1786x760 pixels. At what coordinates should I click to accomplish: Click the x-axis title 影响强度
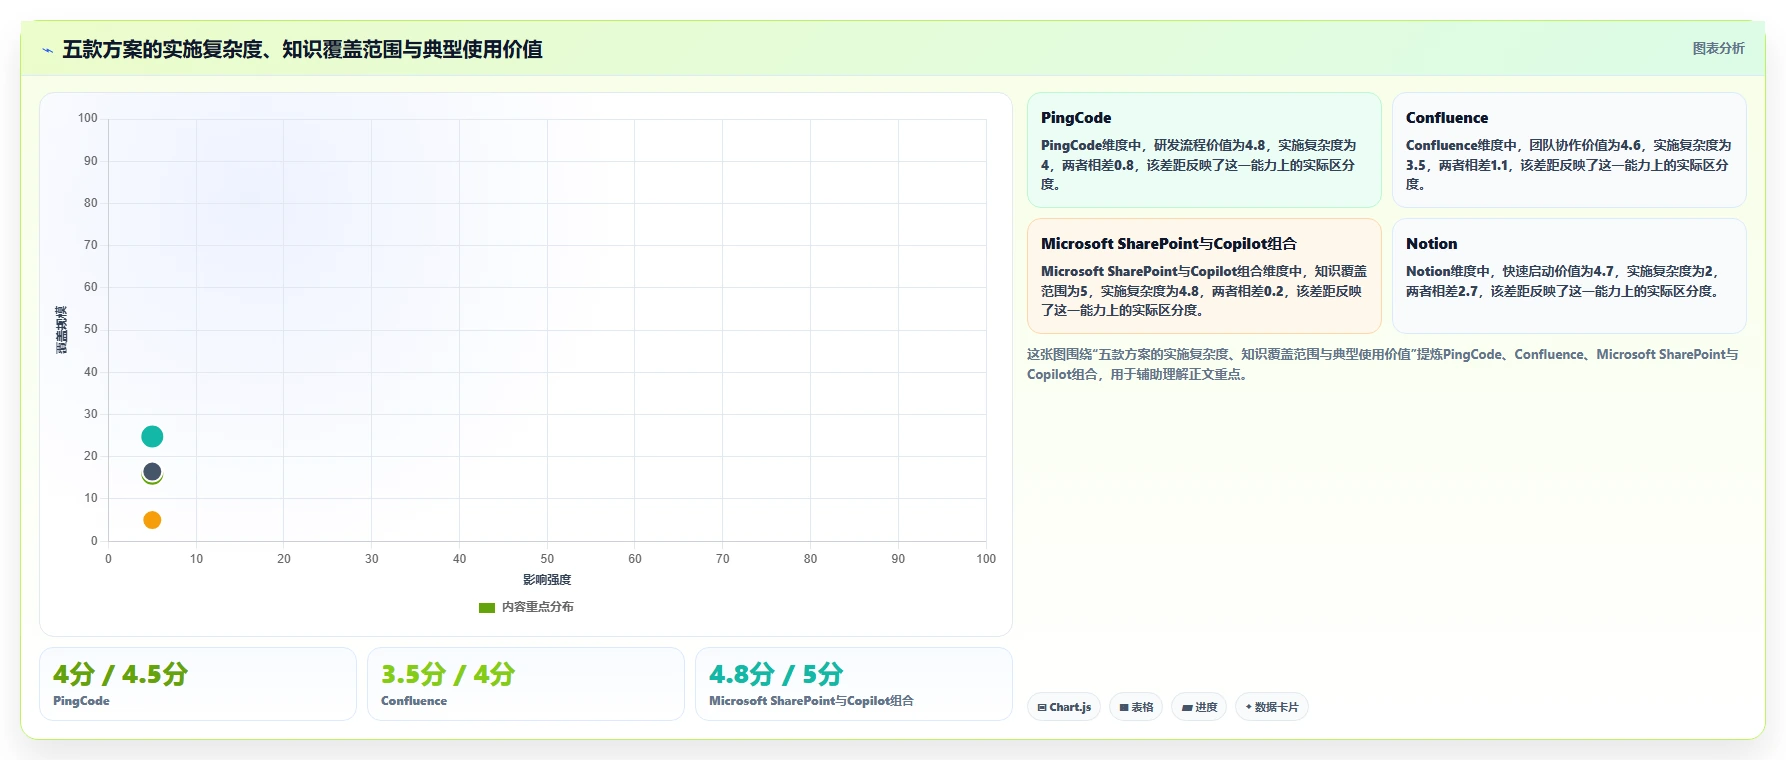(547, 580)
